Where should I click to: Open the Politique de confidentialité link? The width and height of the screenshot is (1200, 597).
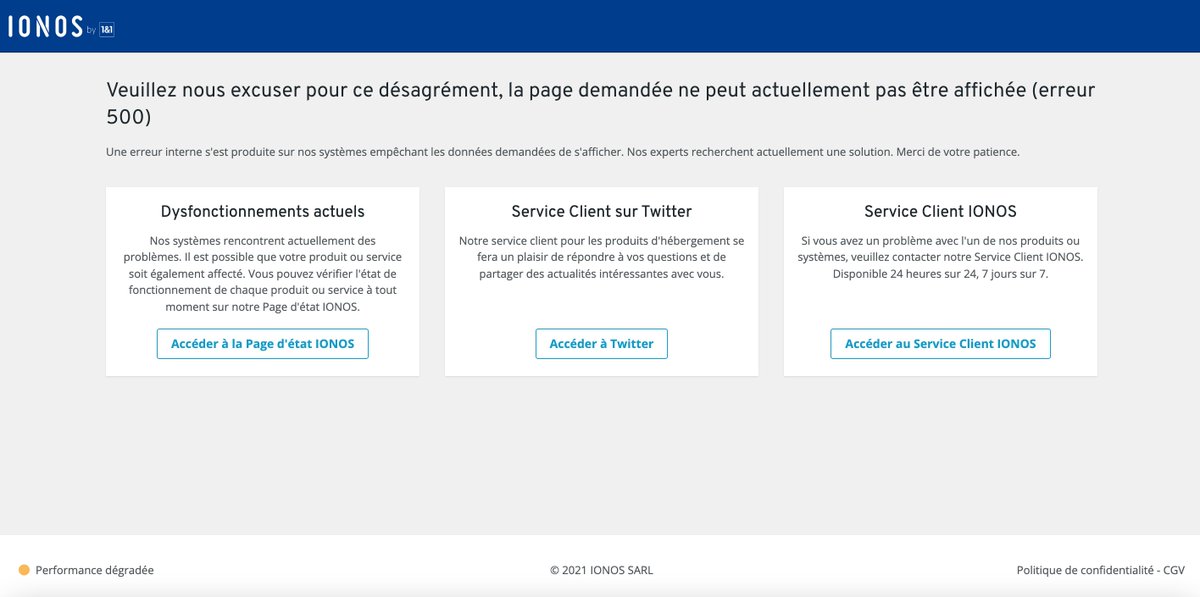pos(1085,570)
